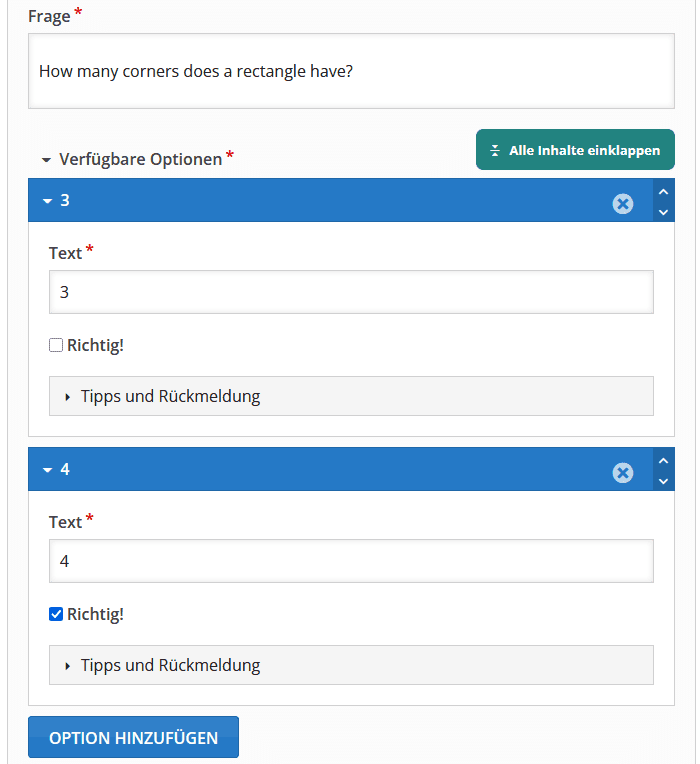
Task: Click the Text label of option 3
Action: pos(65,253)
